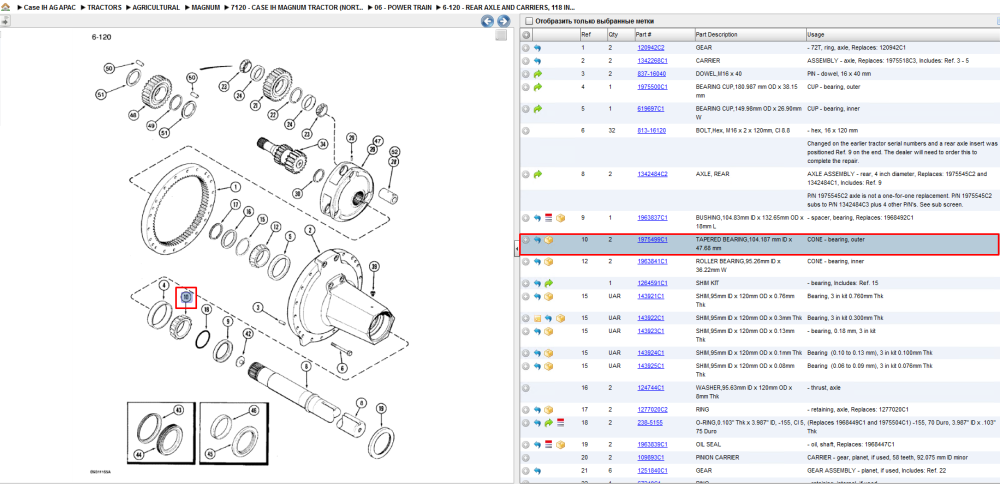Click the yellow note icon in the 143922C1 shim row
Screen dimensions: 1000x484
point(537,318)
